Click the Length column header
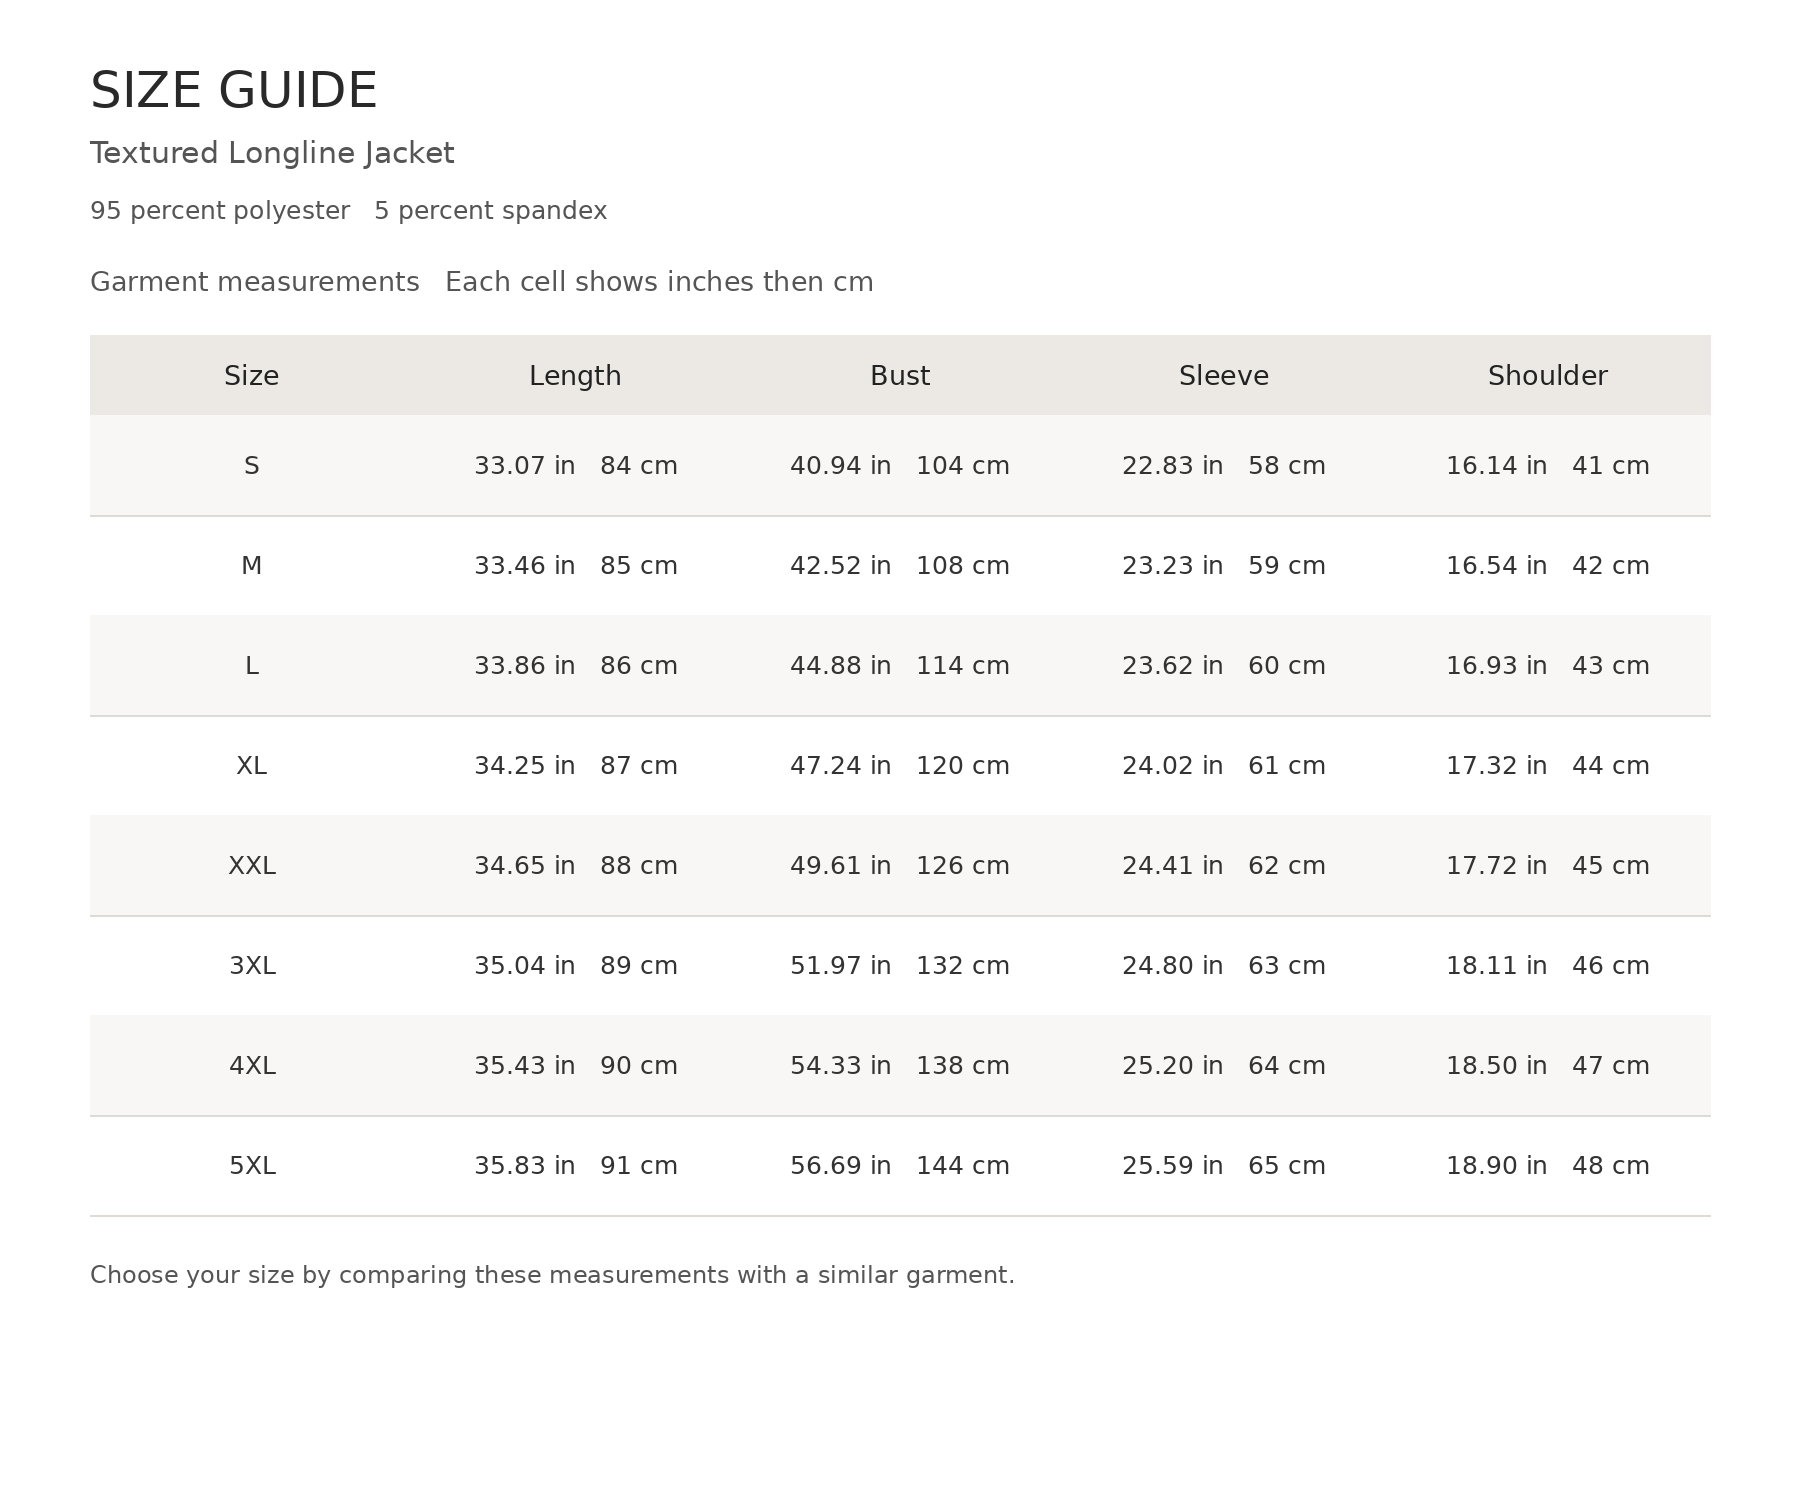The height and width of the screenshot is (1510, 1800). [575, 376]
